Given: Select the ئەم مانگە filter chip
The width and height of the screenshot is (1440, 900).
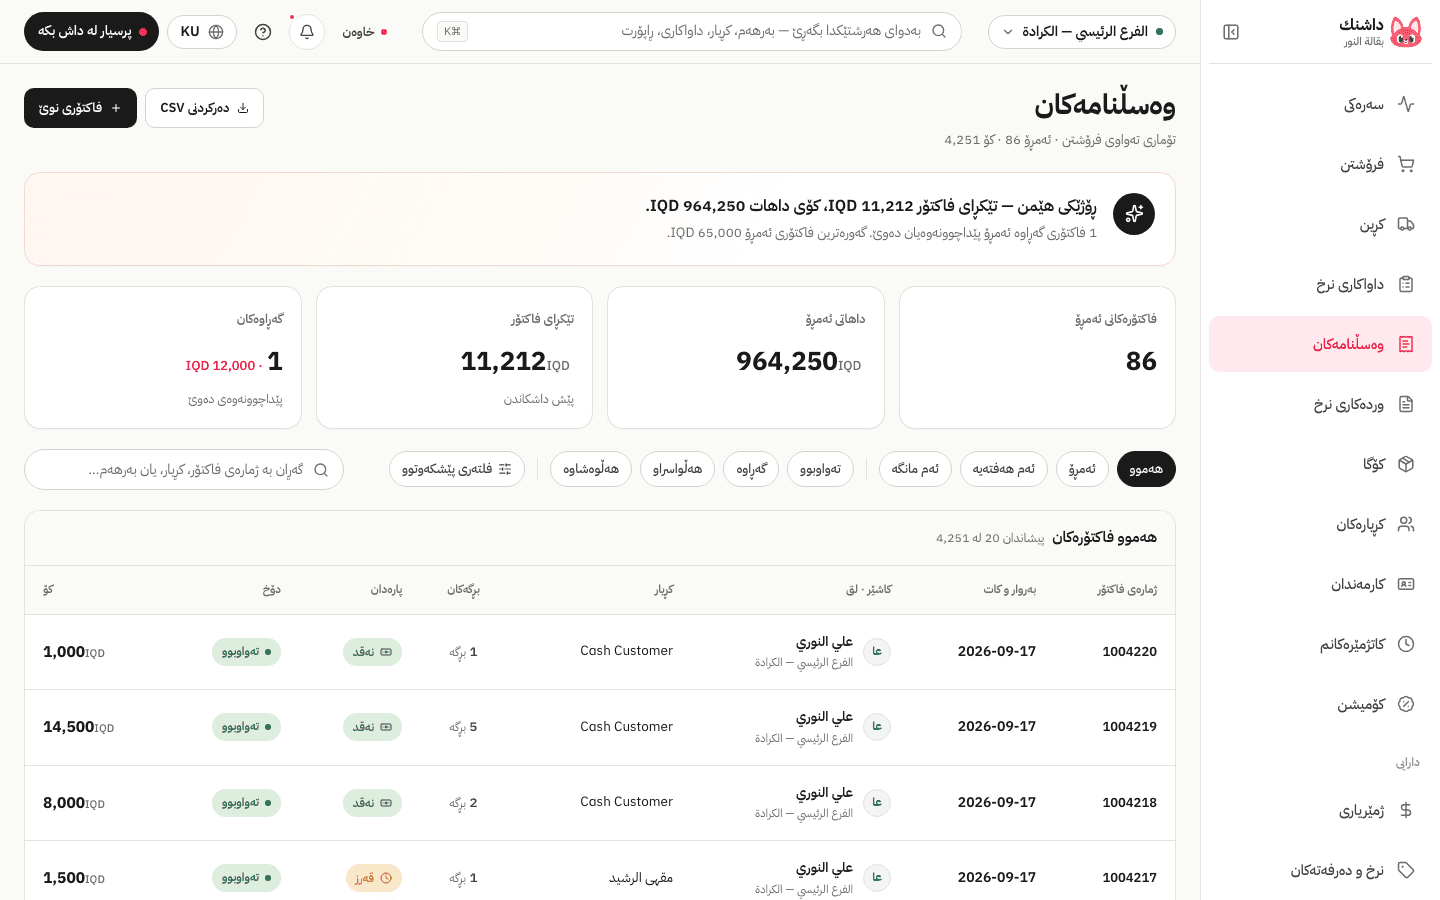Looking at the screenshot, I should coord(915,469).
